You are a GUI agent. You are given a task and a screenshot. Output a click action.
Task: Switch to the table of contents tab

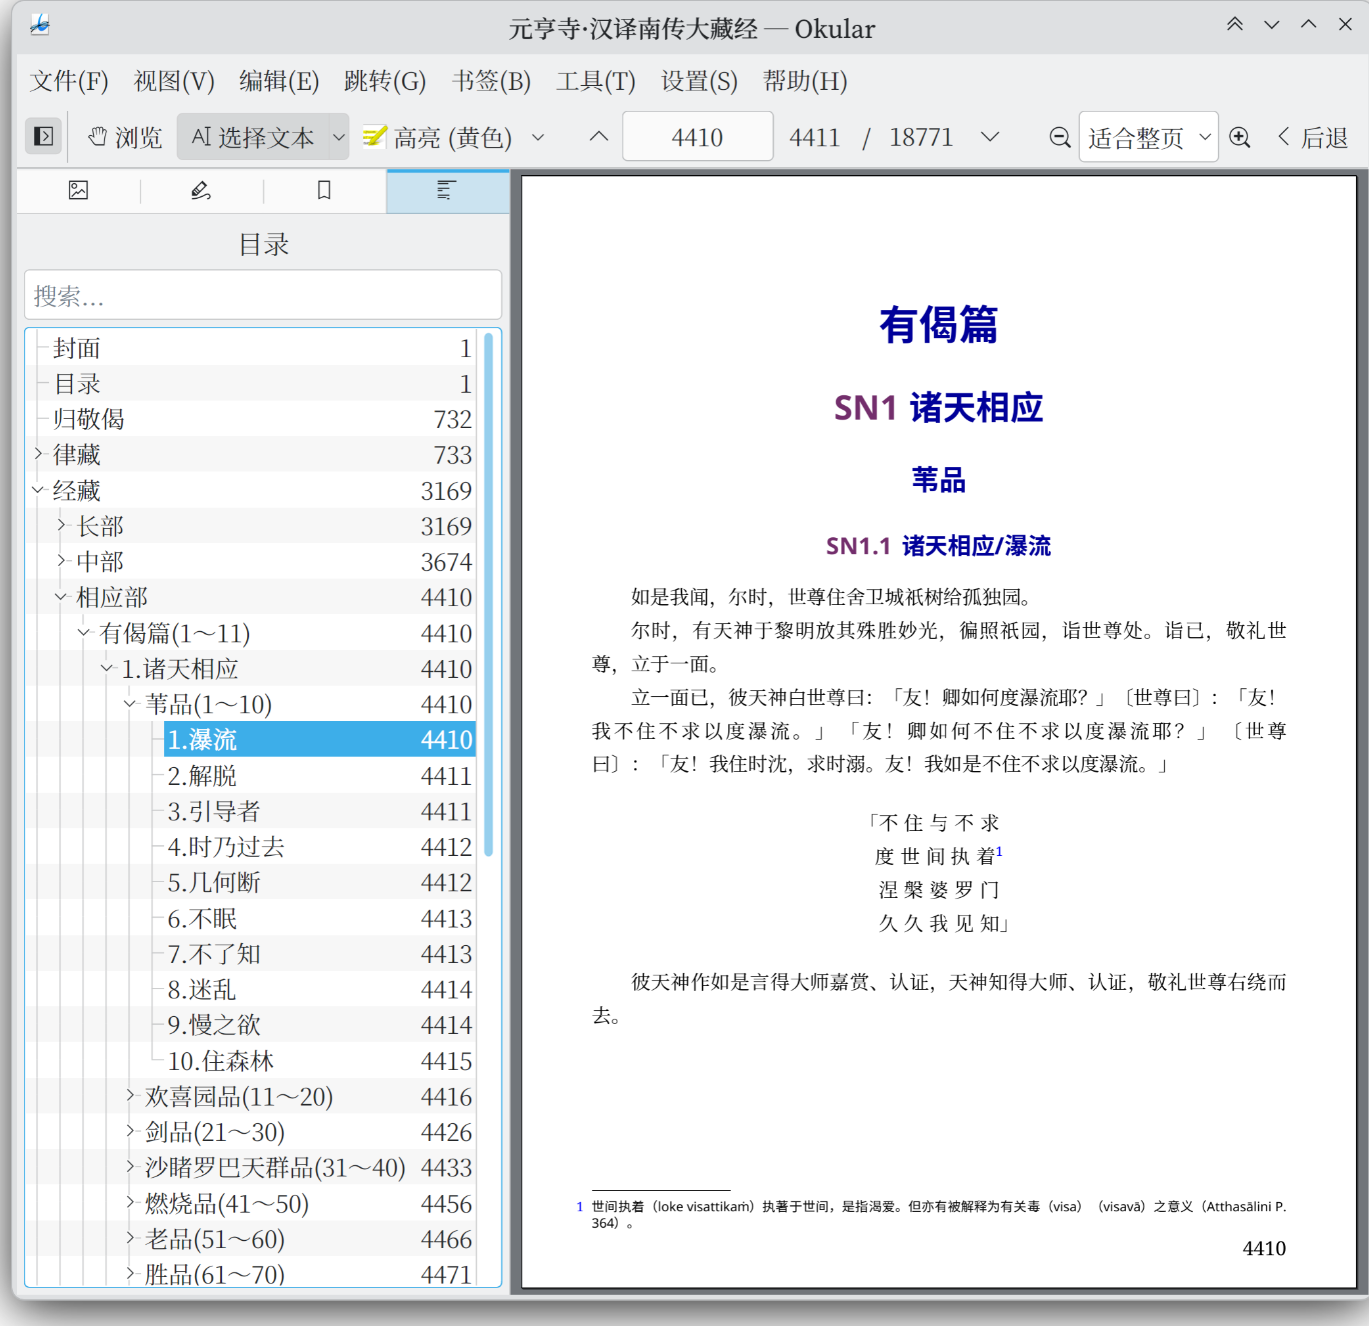[x=447, y=190]
